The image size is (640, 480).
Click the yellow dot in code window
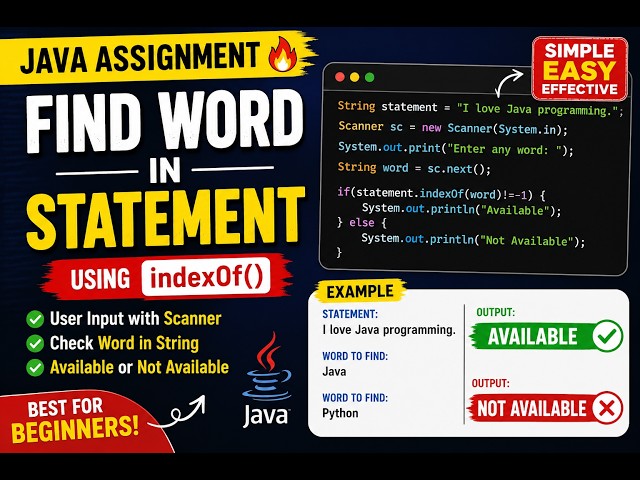(x=355, y=77)
